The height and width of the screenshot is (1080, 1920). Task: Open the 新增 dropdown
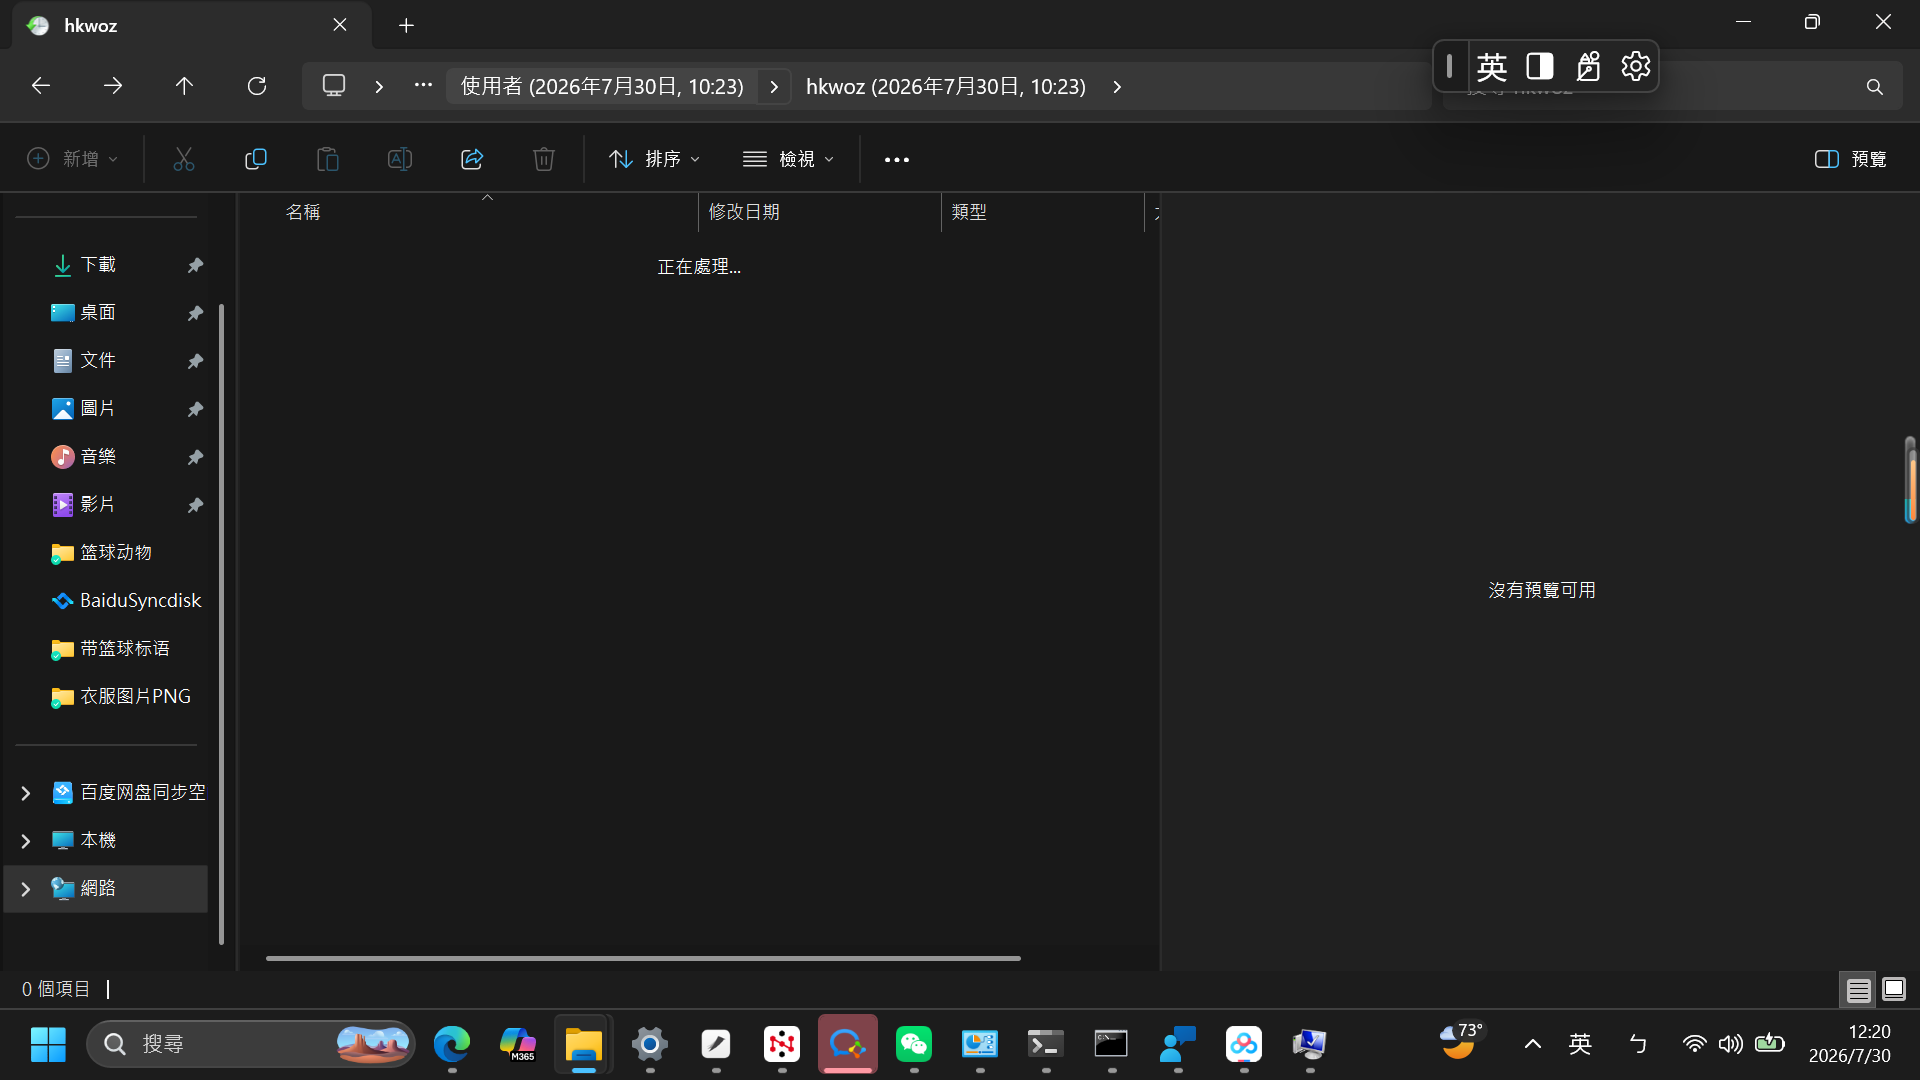(72, 159)
